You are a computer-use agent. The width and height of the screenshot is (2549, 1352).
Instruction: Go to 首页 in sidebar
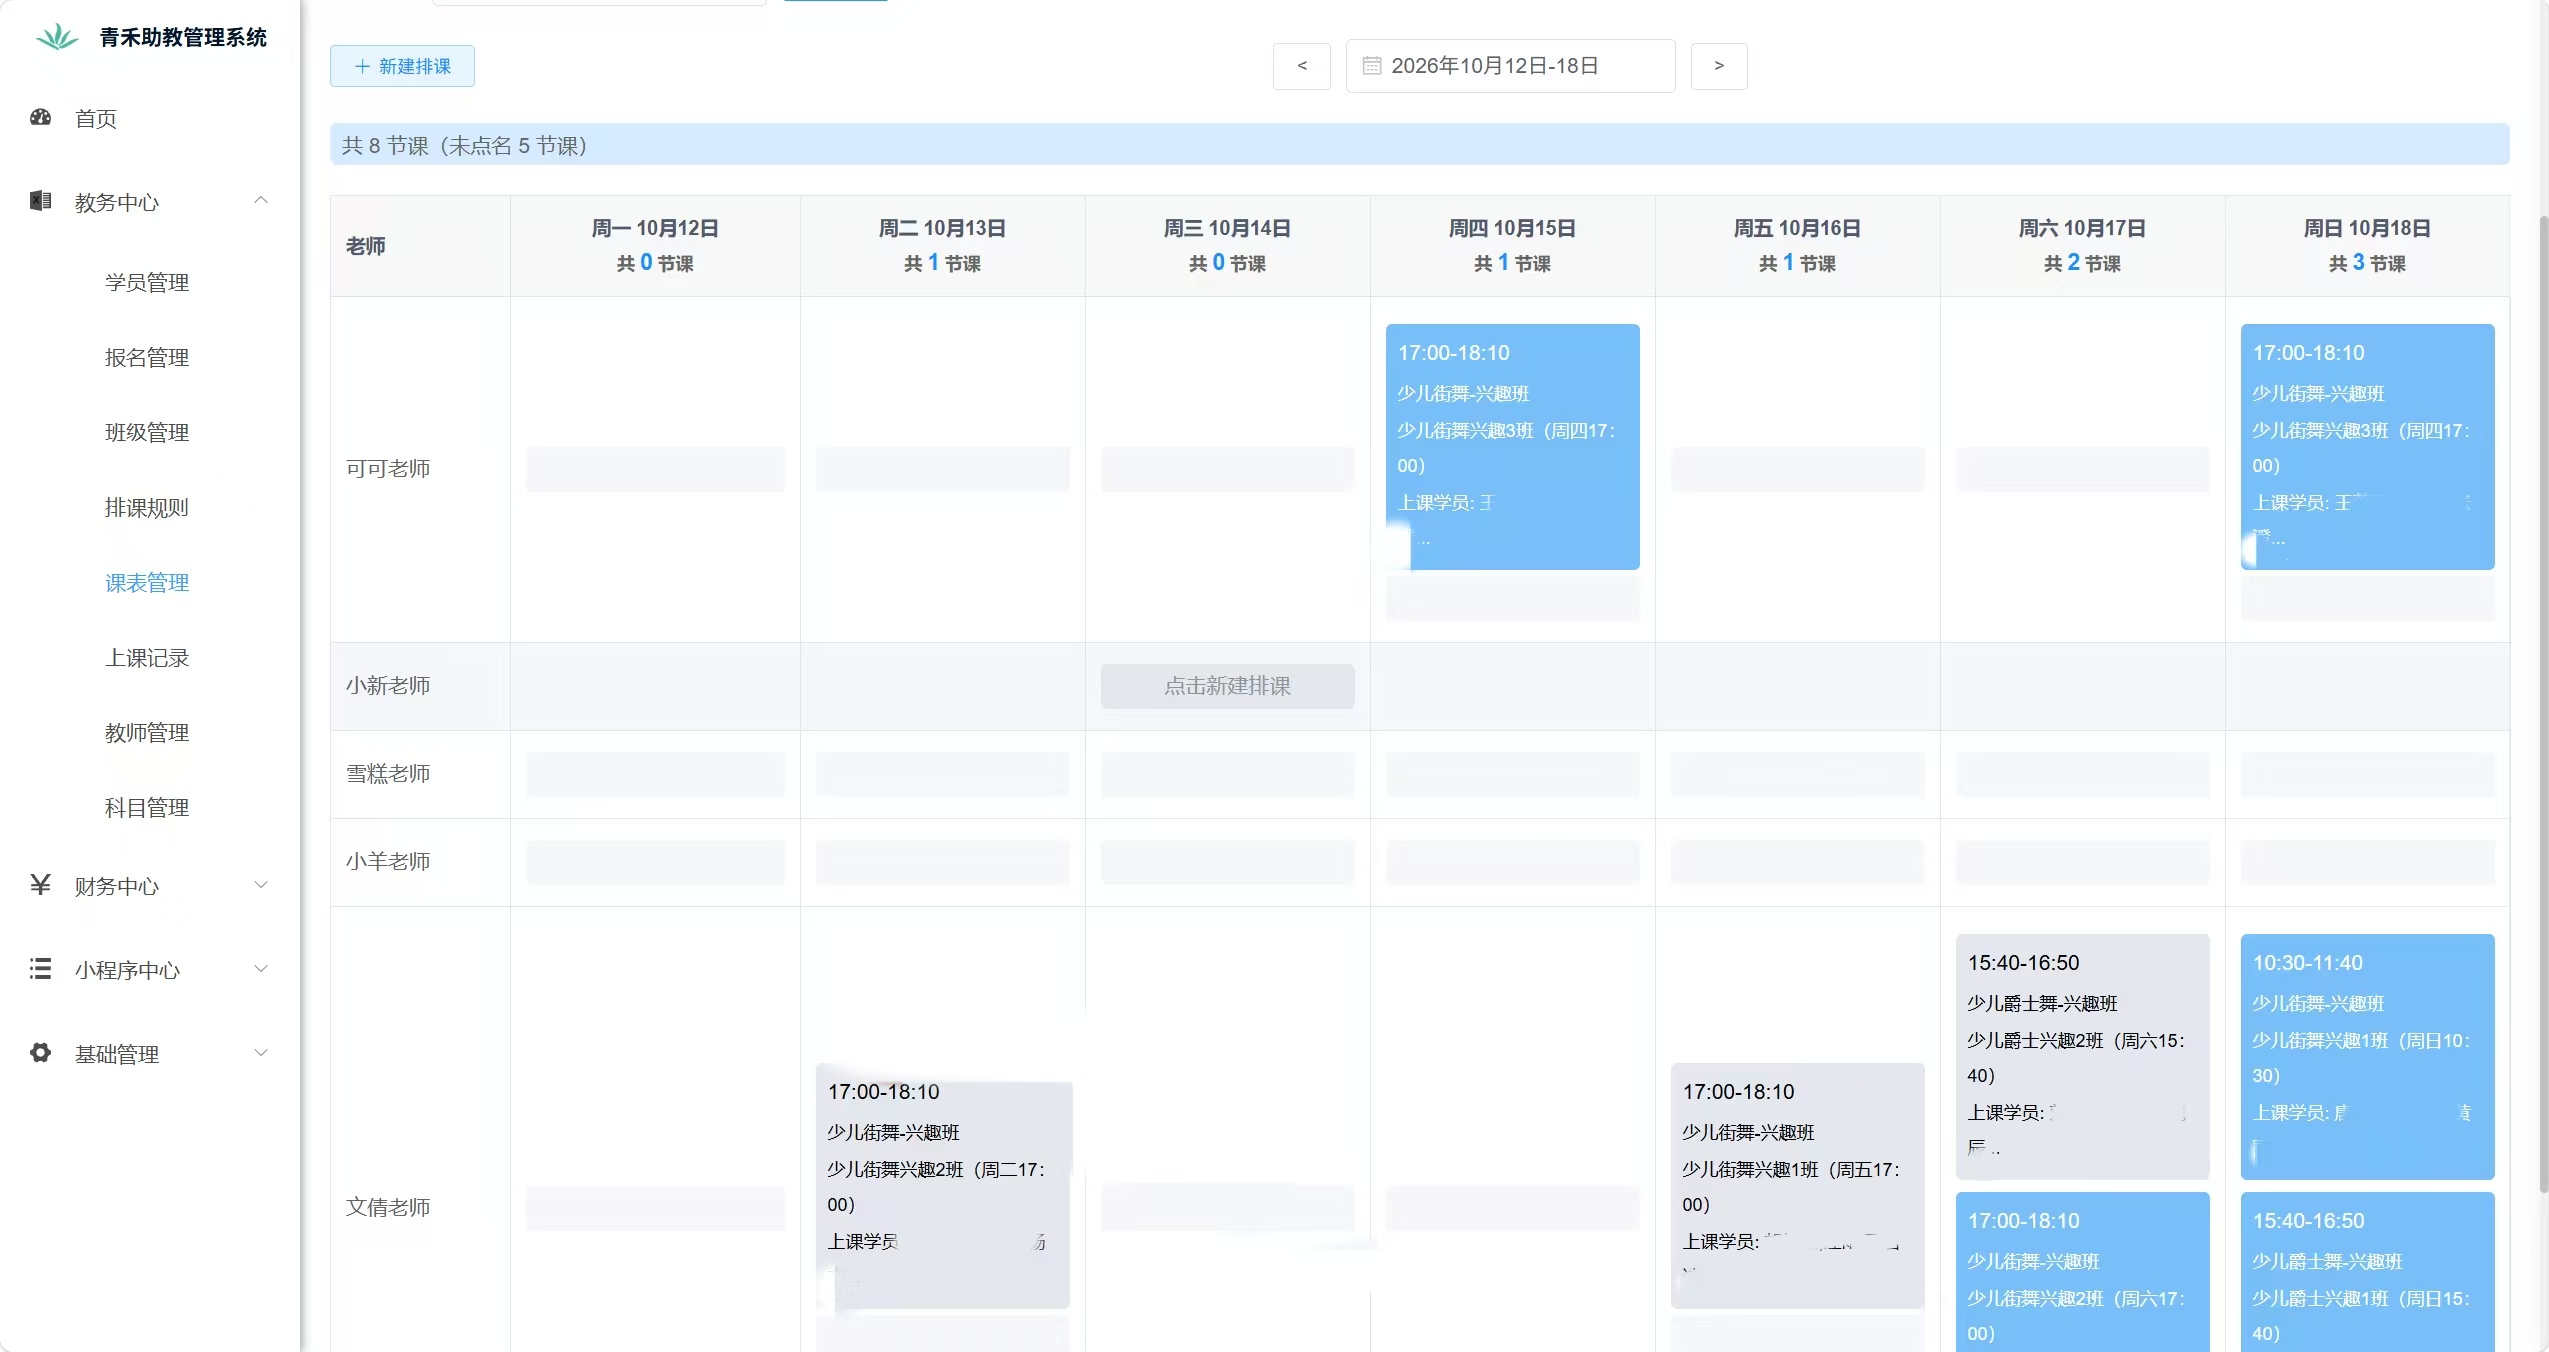[x=96, y=119]
